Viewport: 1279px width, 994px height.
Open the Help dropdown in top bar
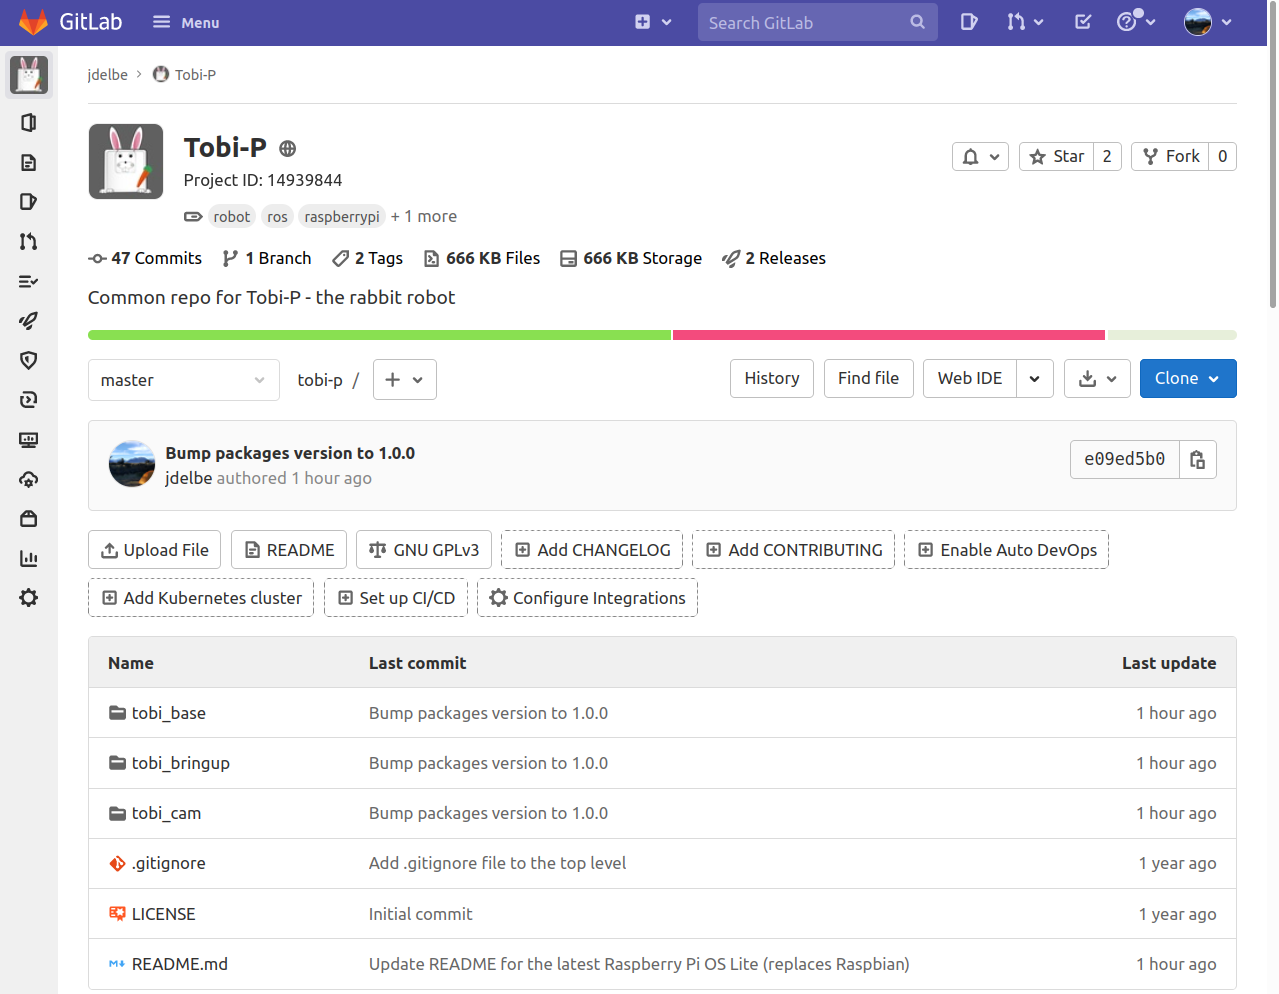click(x=1136, y=22)
